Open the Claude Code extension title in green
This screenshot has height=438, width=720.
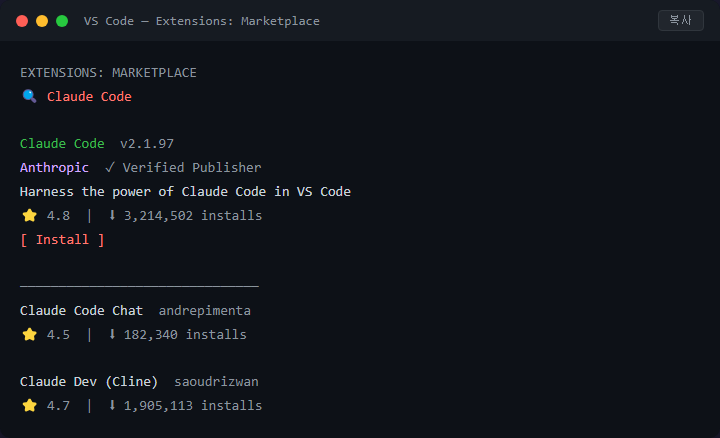coord(62,144)
